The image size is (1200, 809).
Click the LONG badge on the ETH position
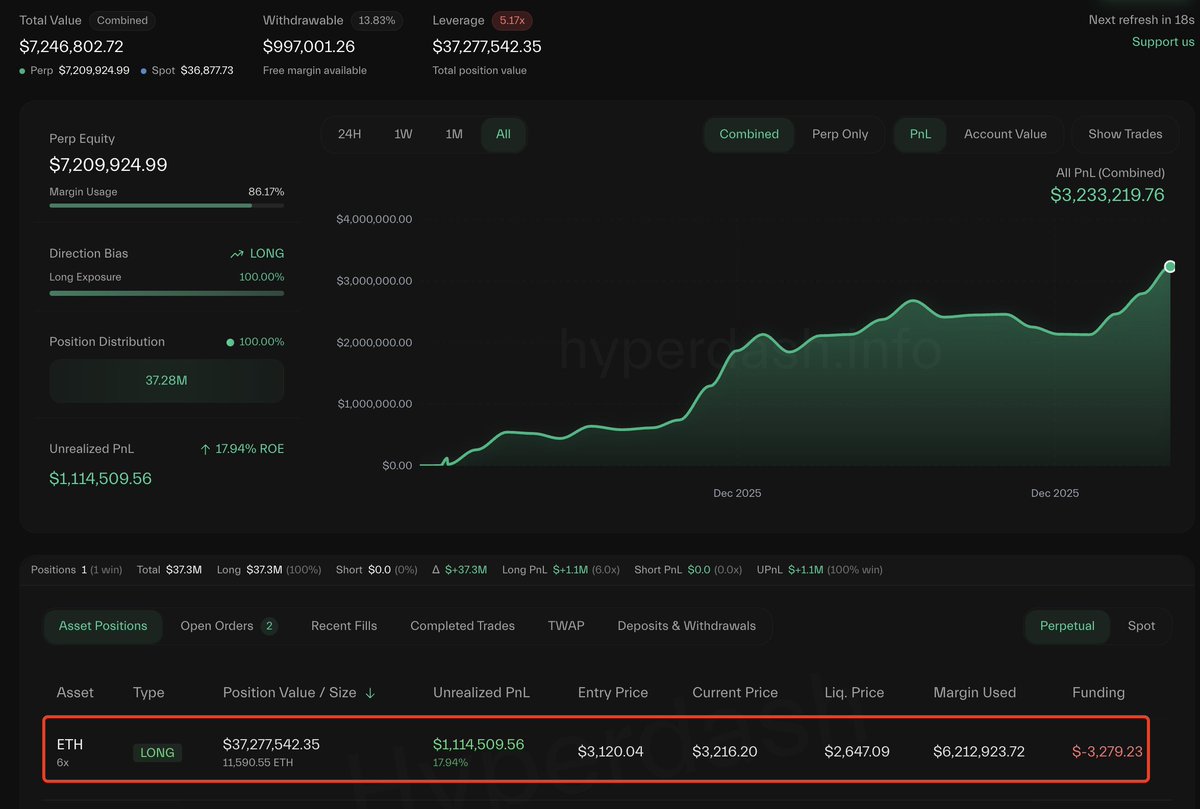pyautogui.click(x=157, y=753)
